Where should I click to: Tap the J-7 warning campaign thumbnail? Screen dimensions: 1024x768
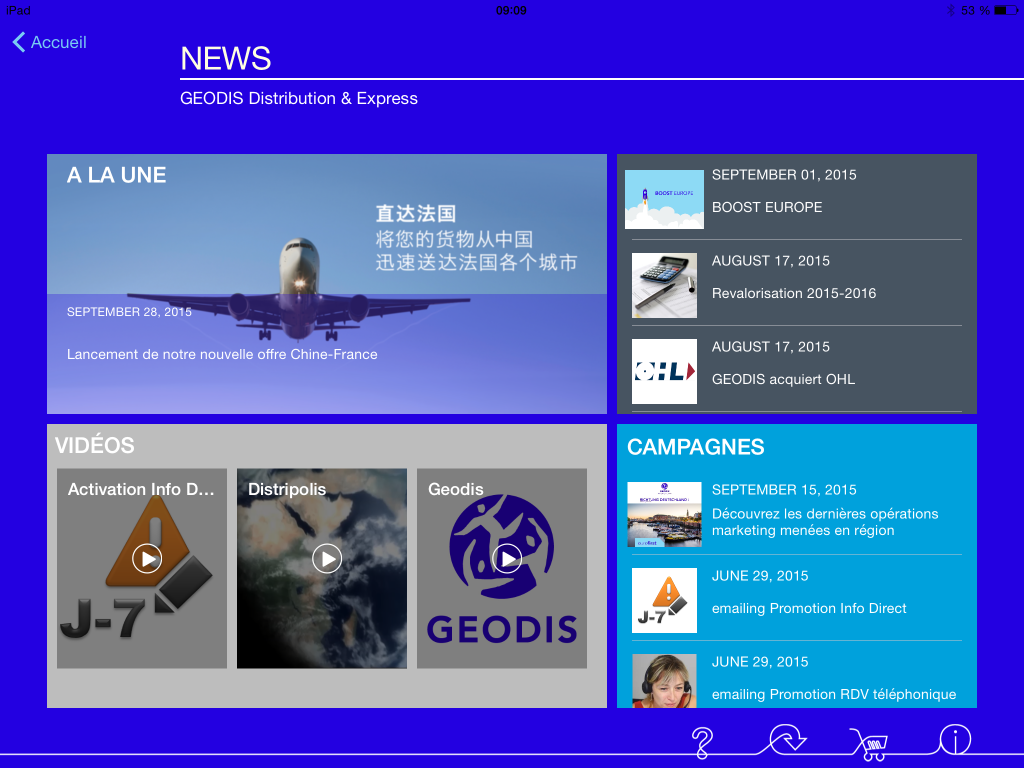tap(664, 600)
